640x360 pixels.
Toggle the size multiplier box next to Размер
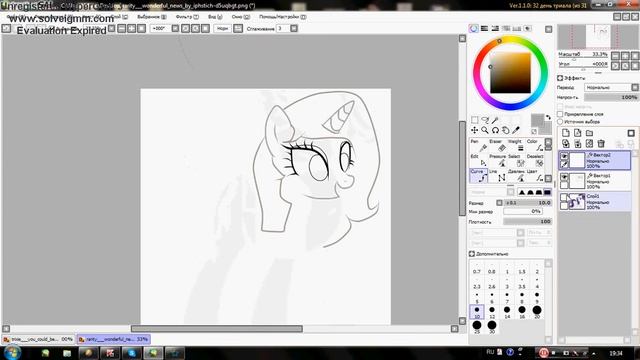(x=499, y=203)
